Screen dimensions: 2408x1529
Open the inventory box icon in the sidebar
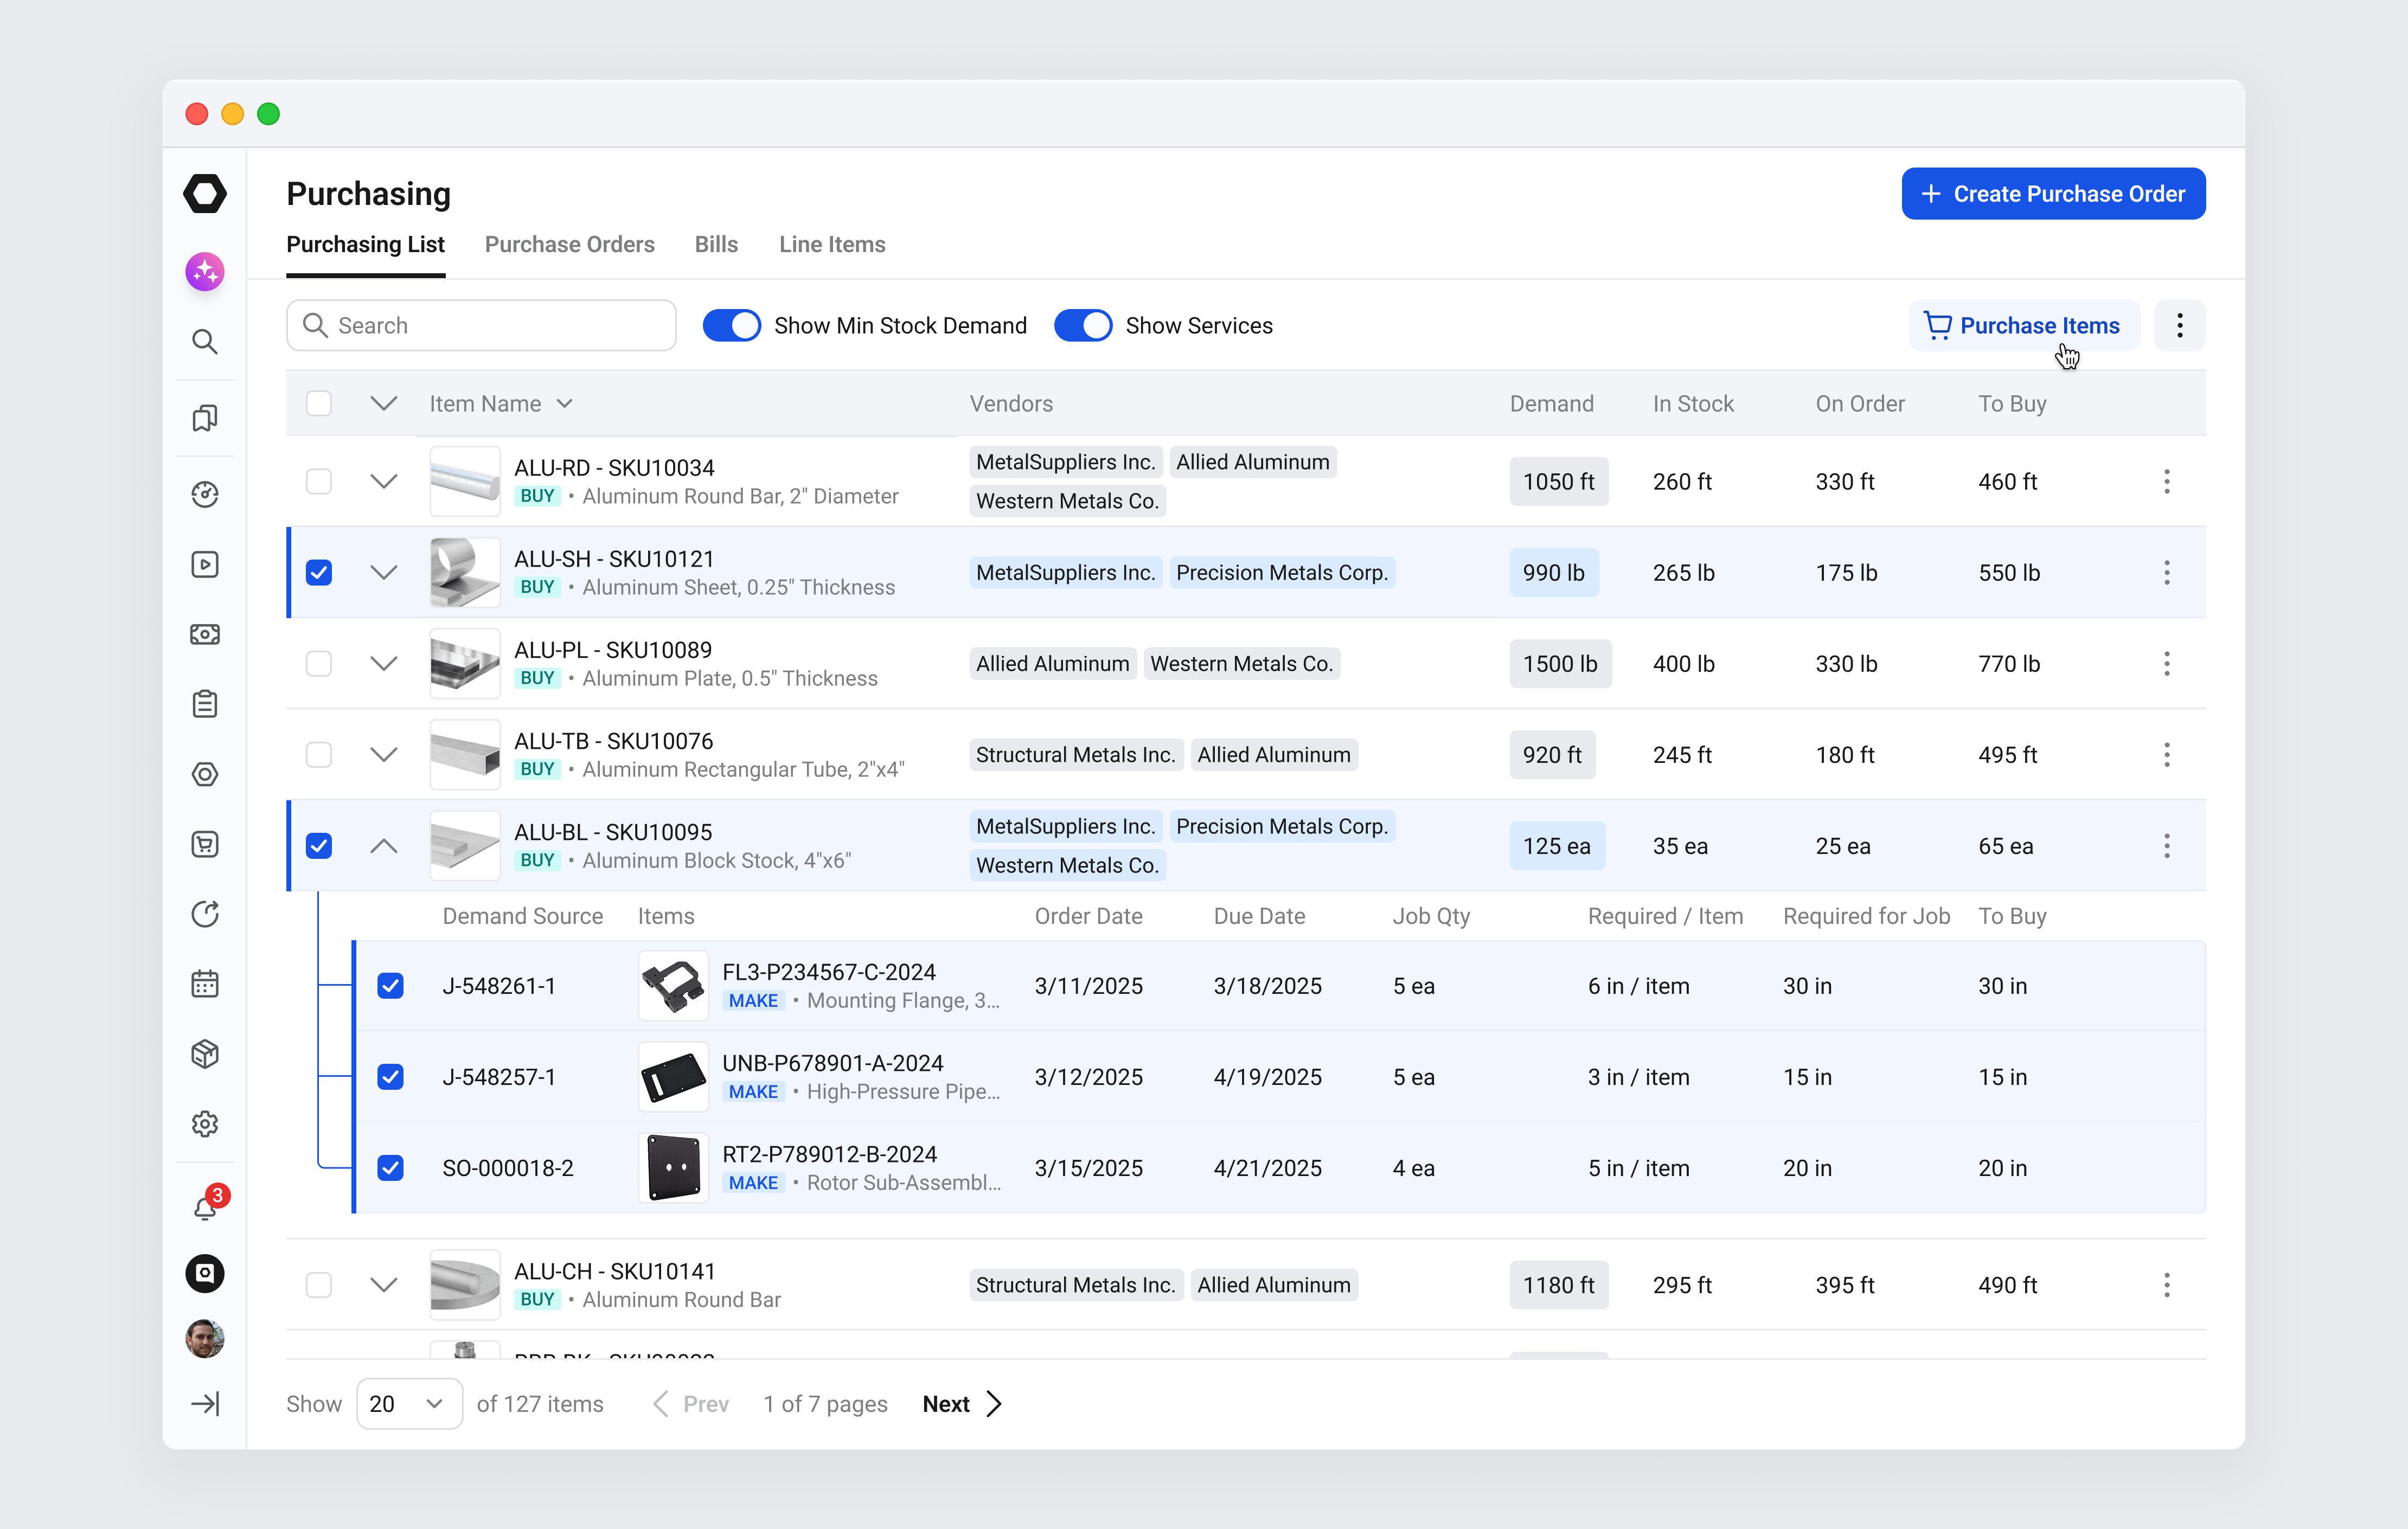pos(205,1054)
